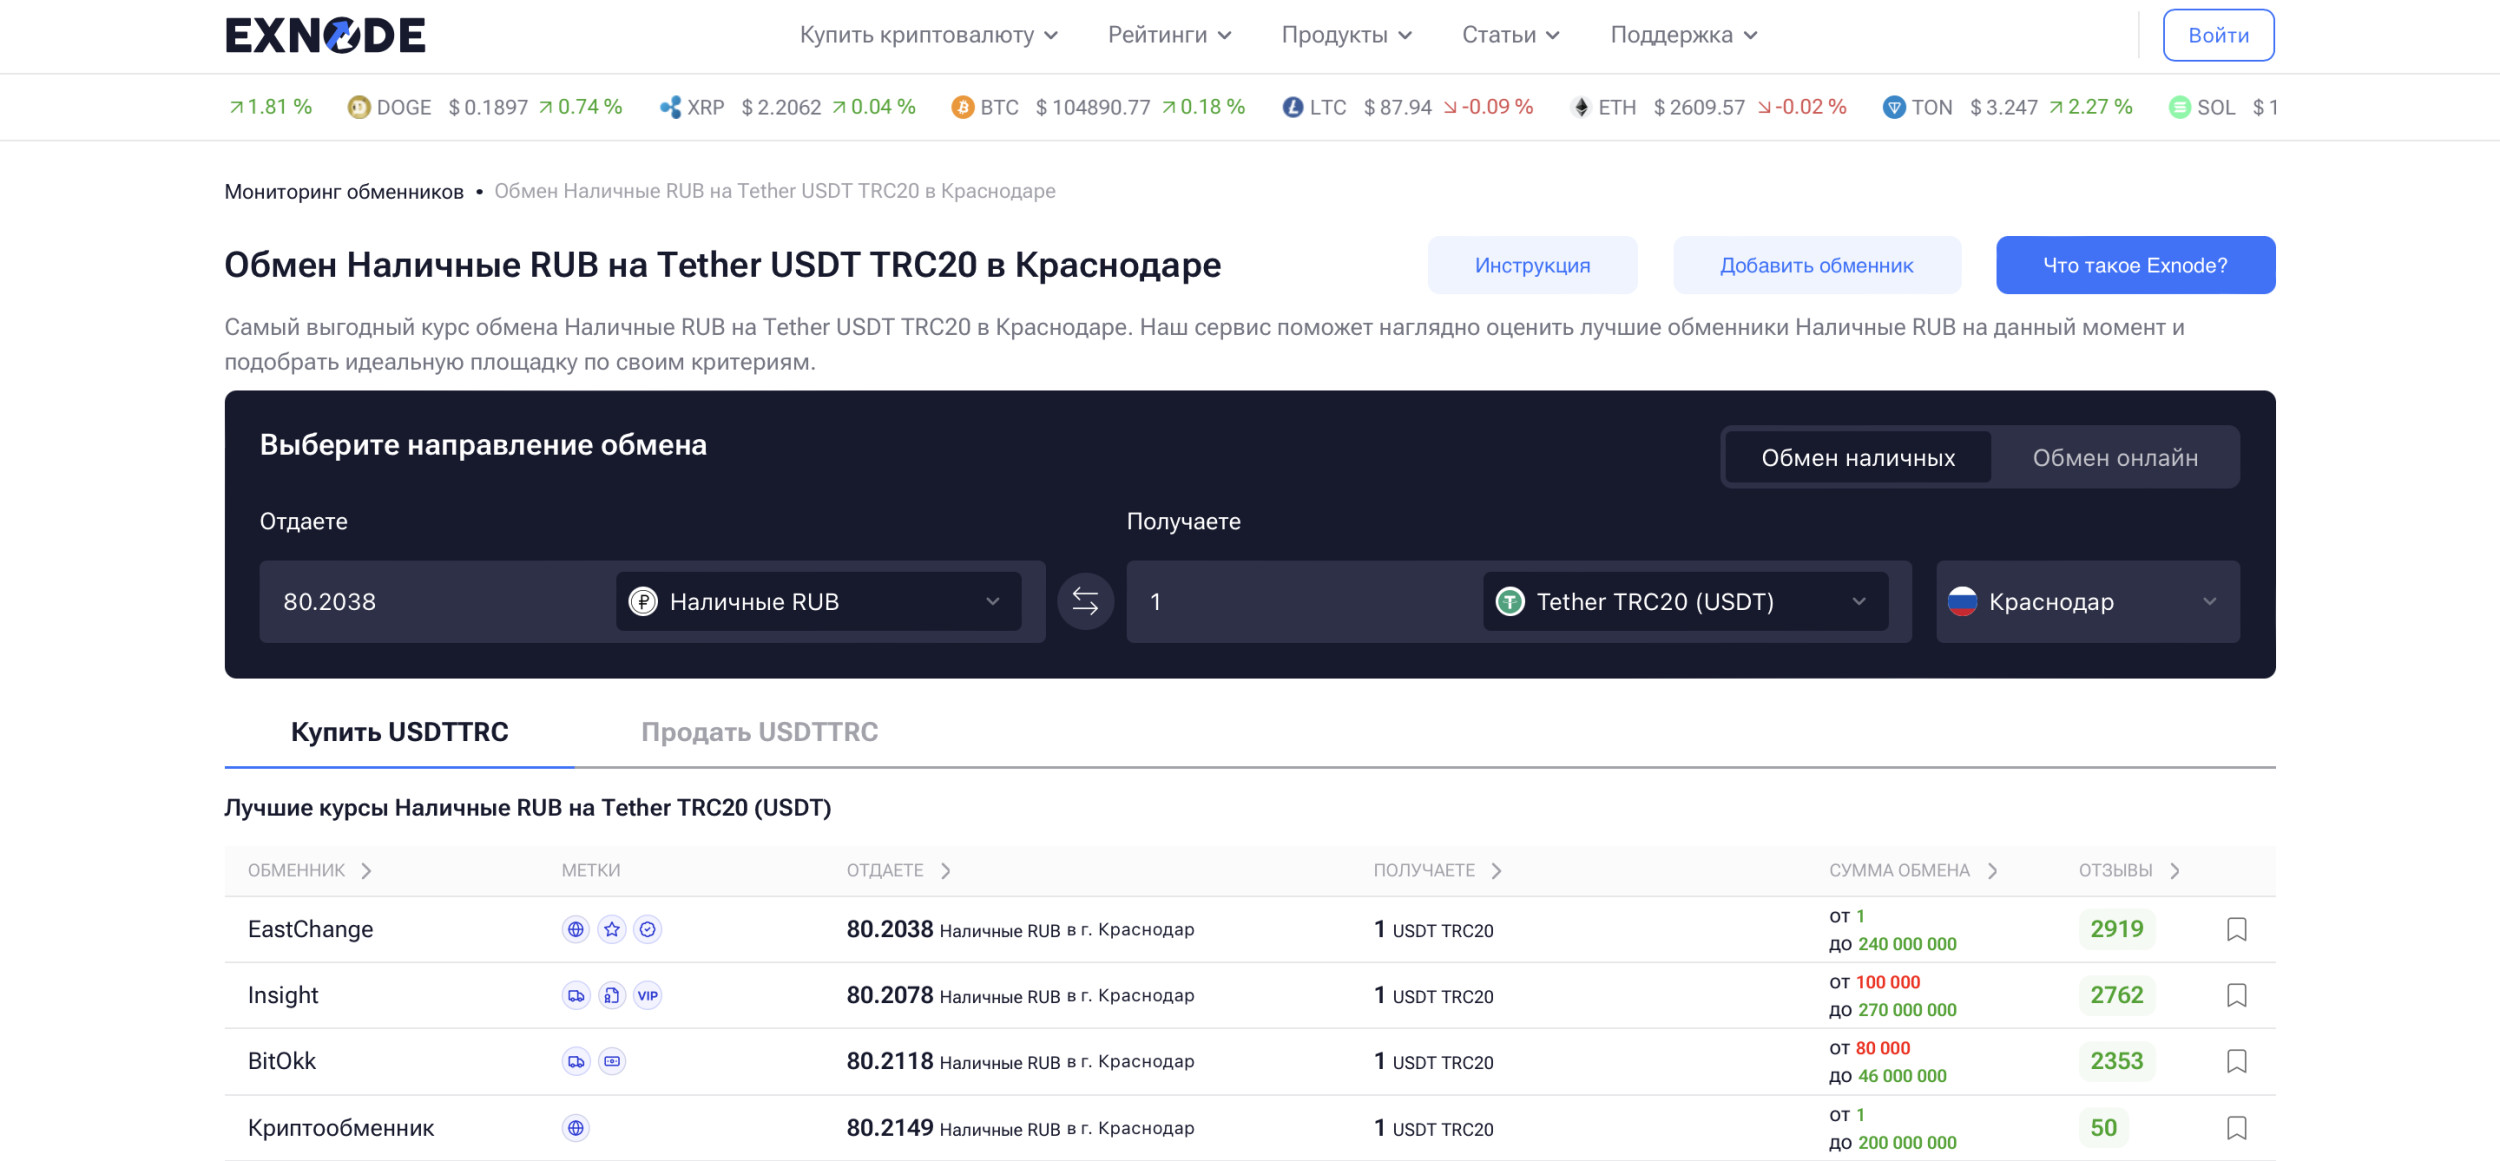
Task: Select the Обмен онлайн mode tab
Action: click(2114, 458)
